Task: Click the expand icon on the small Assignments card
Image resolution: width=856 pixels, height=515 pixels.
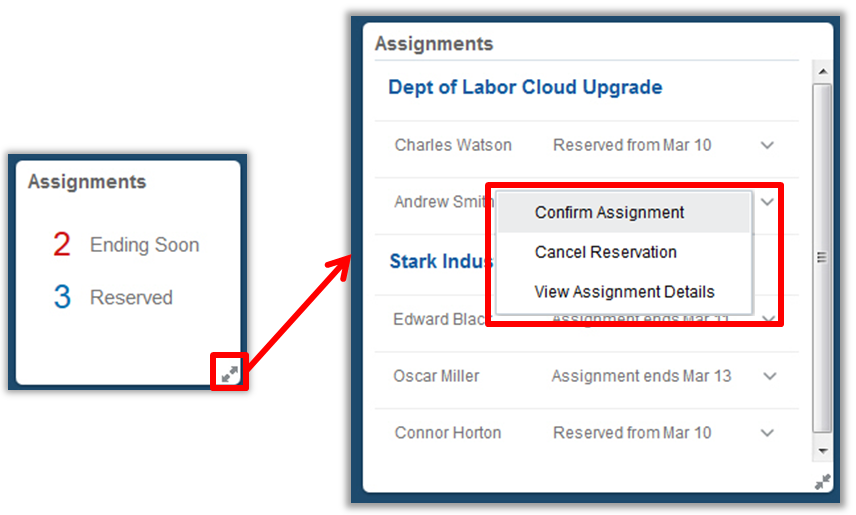Action: click(230, 374)
